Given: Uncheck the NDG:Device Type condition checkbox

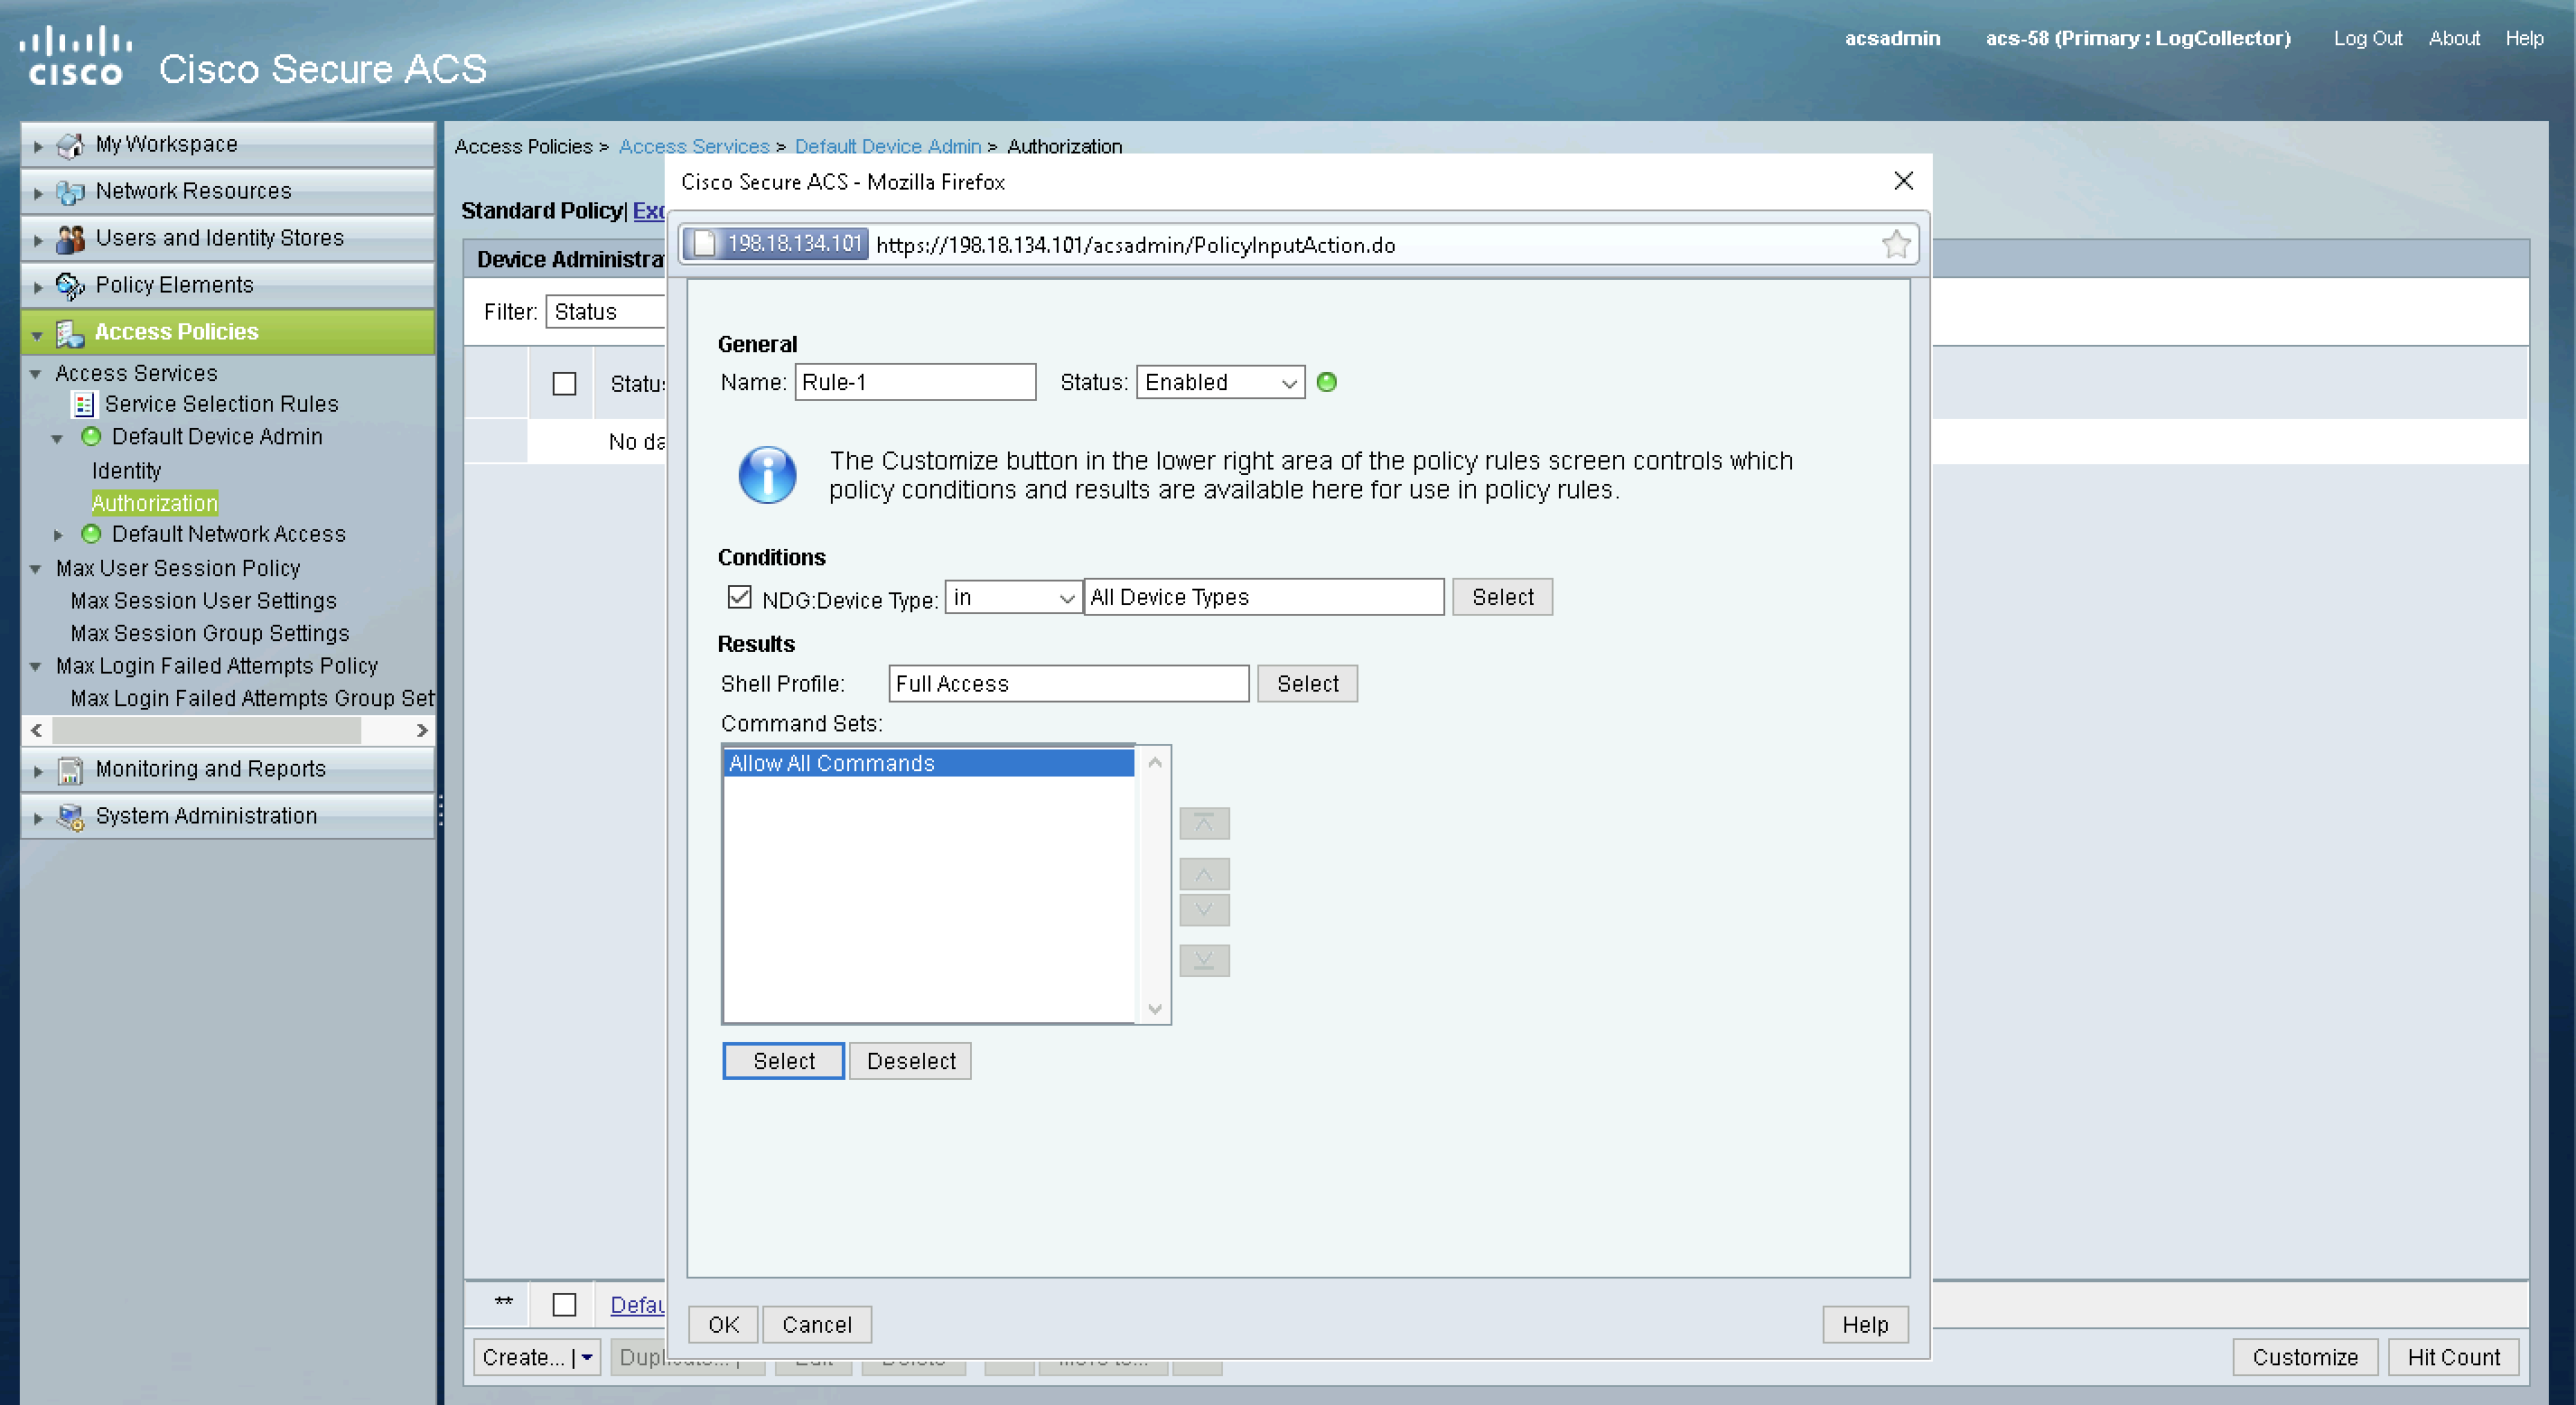Looking at the screenshot, I should click(x=739, y=597).
